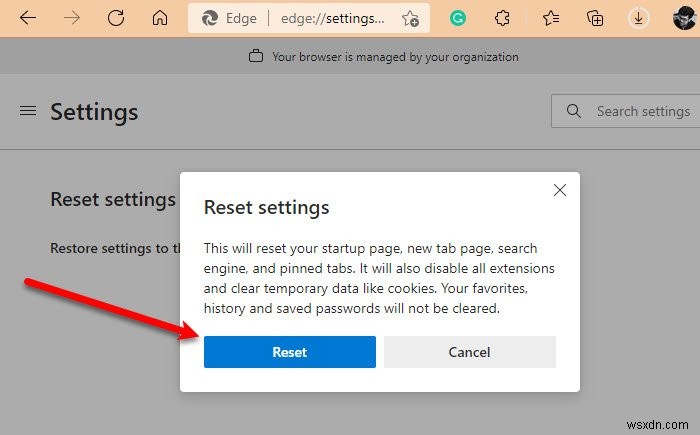This screenshot has height=435, width=700.
Task: Close the Reset settings dialog
Action: (x=560, y=190)
